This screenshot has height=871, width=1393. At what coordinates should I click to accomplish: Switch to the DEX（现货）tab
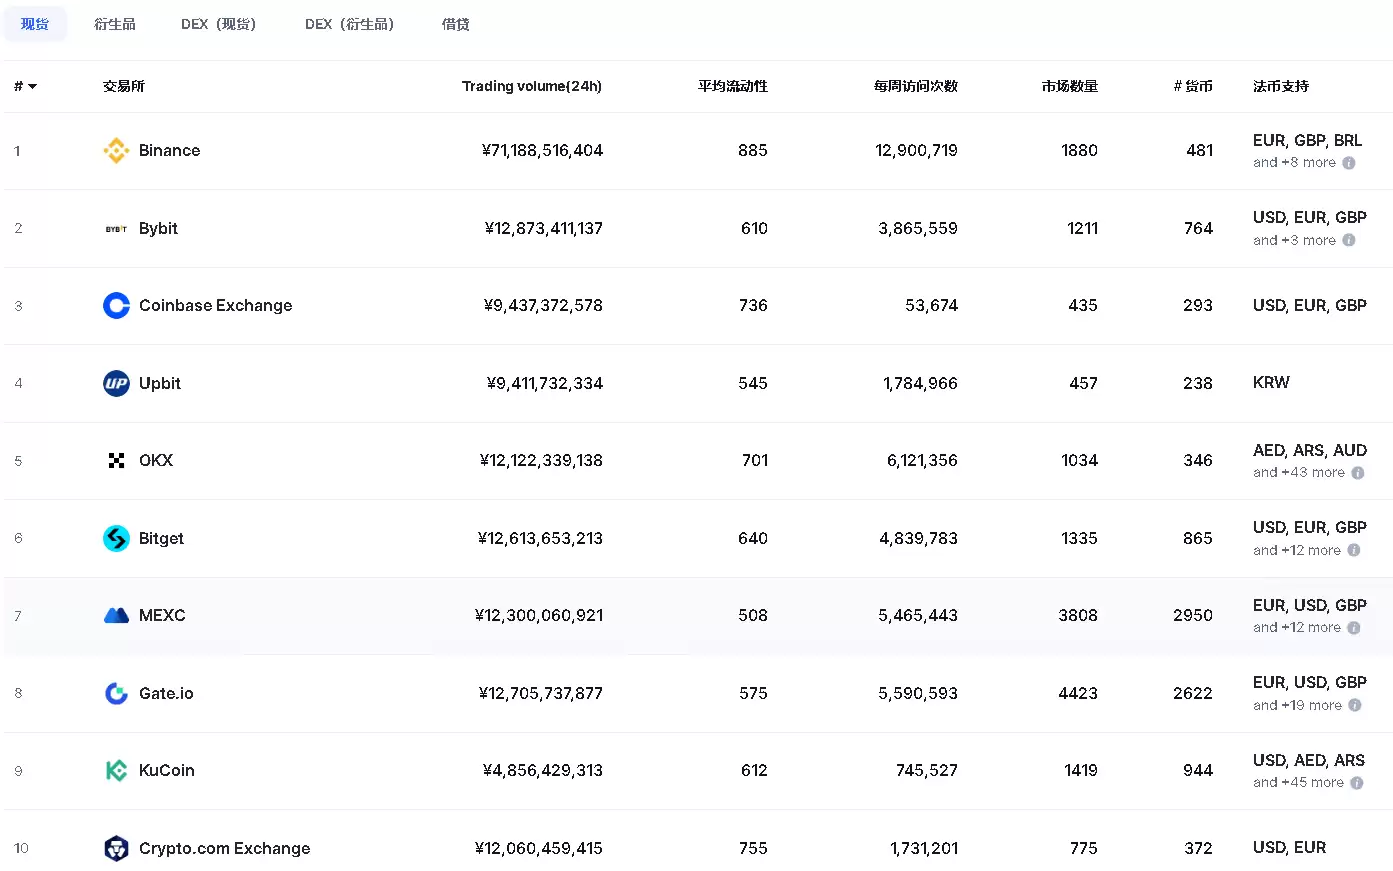[x=218, y=24]
